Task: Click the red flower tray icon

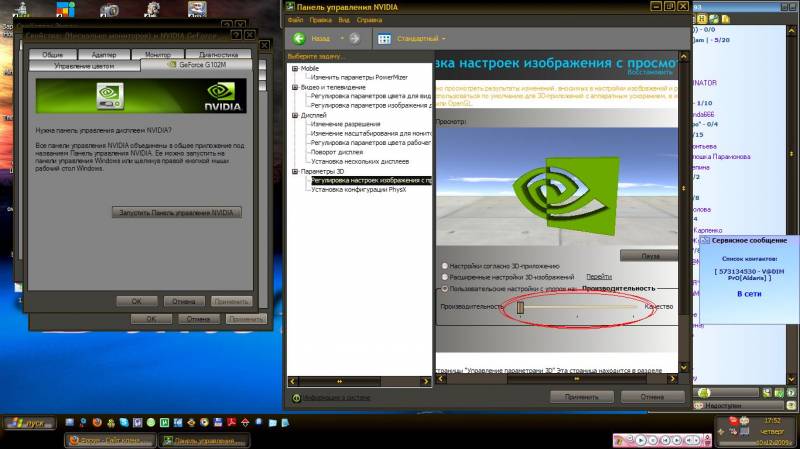Action: coord(733,421)
